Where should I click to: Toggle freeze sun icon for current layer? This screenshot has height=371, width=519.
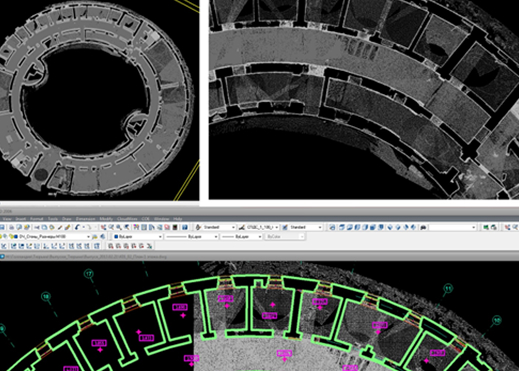point(5,236)
